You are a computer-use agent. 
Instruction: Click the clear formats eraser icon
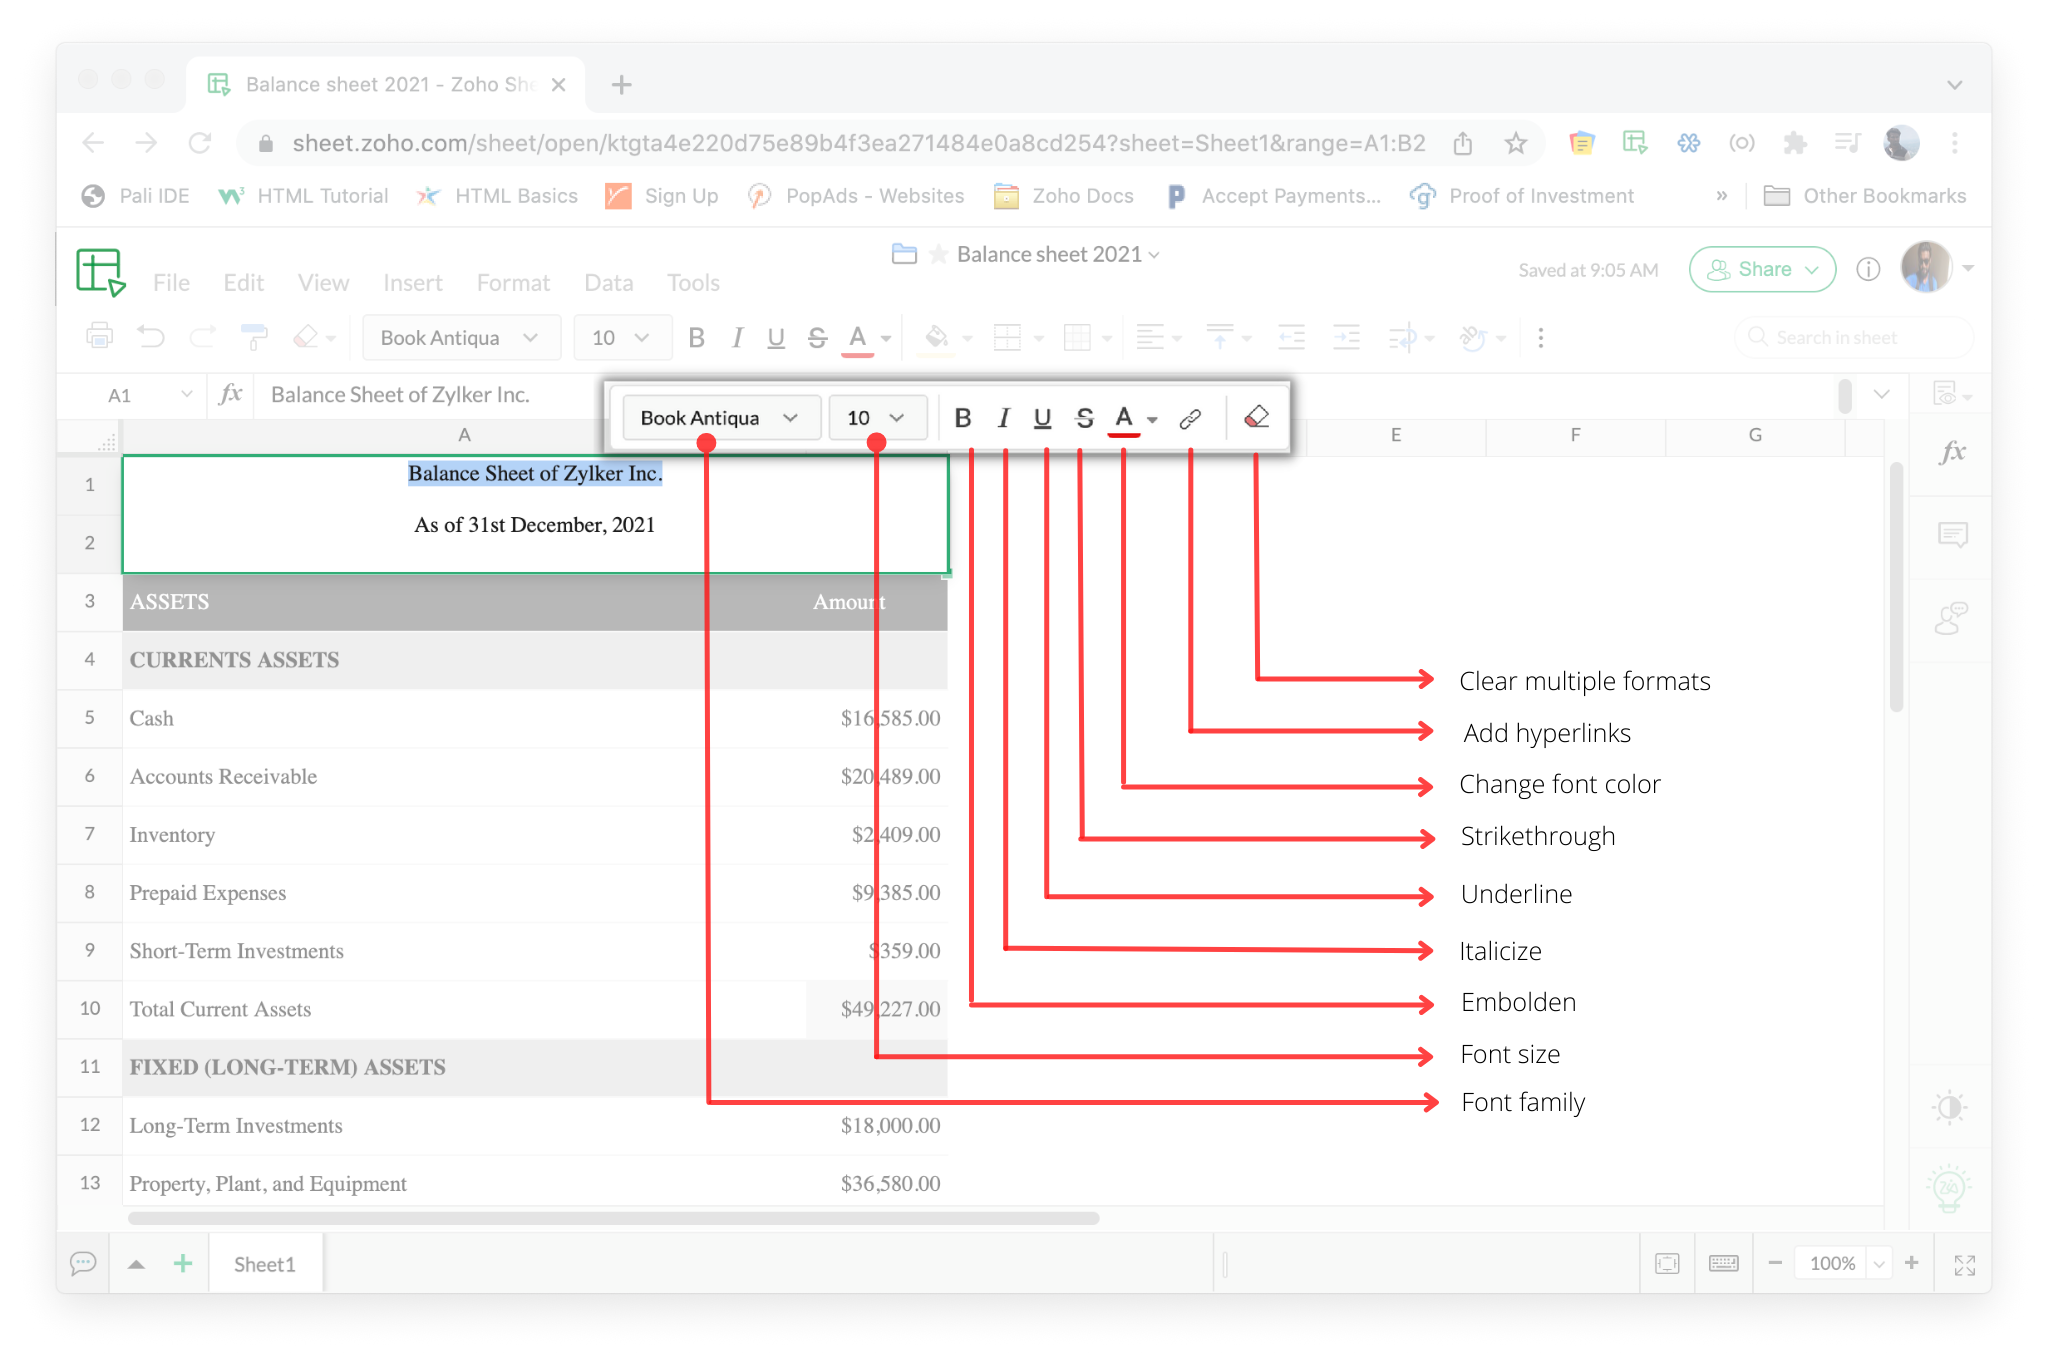pos(1256,417)
